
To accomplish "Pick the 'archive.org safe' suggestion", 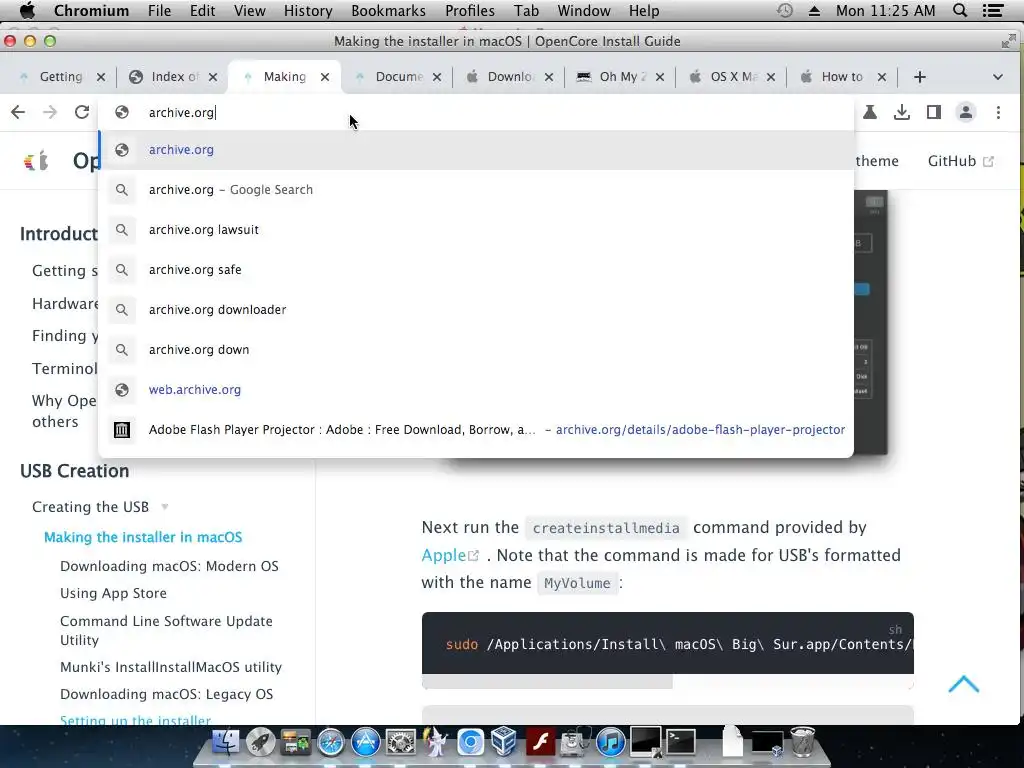I will point(475,270).
